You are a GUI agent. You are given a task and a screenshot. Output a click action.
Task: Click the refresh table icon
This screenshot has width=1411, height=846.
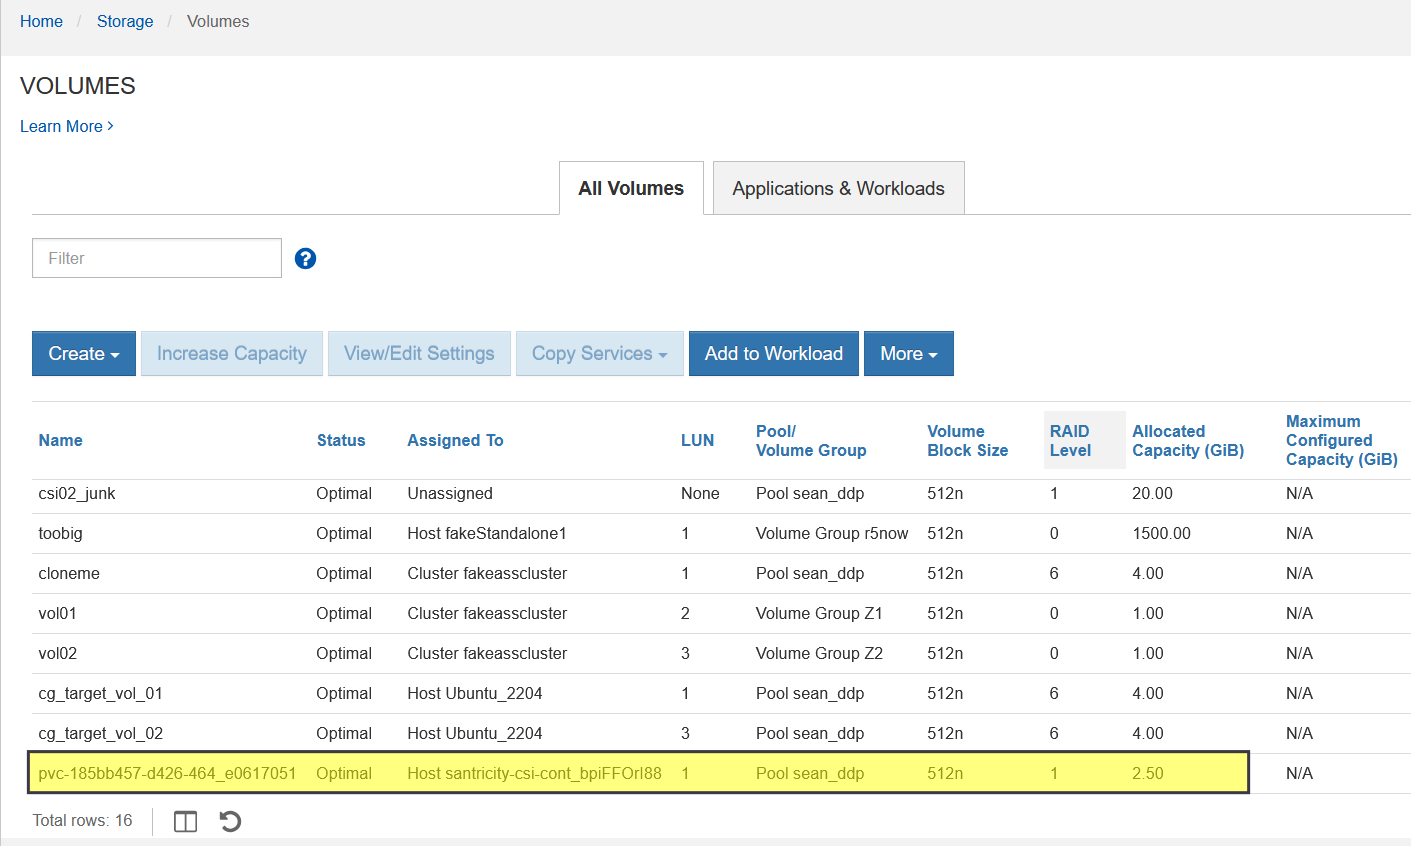[230, 821]
